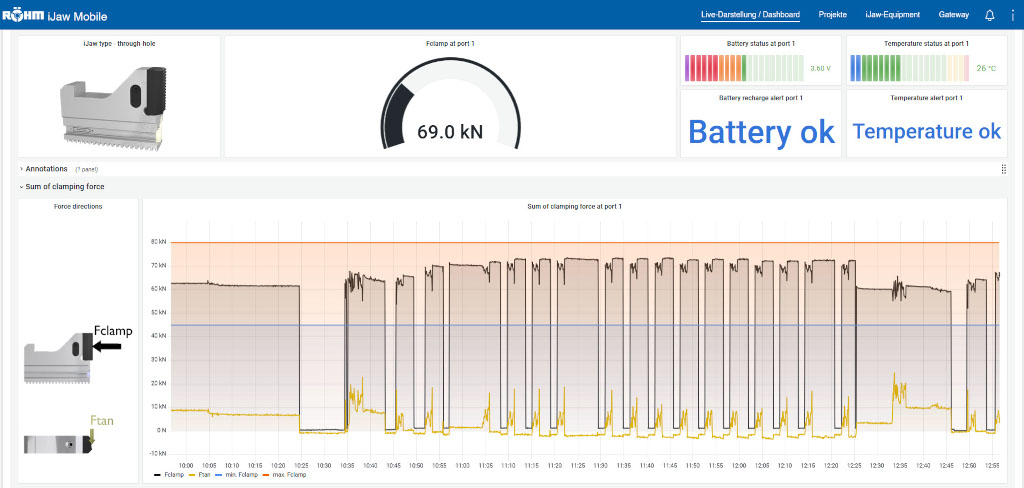
Task: Open the notifications bell icon
Action: (x=989, y=15)
